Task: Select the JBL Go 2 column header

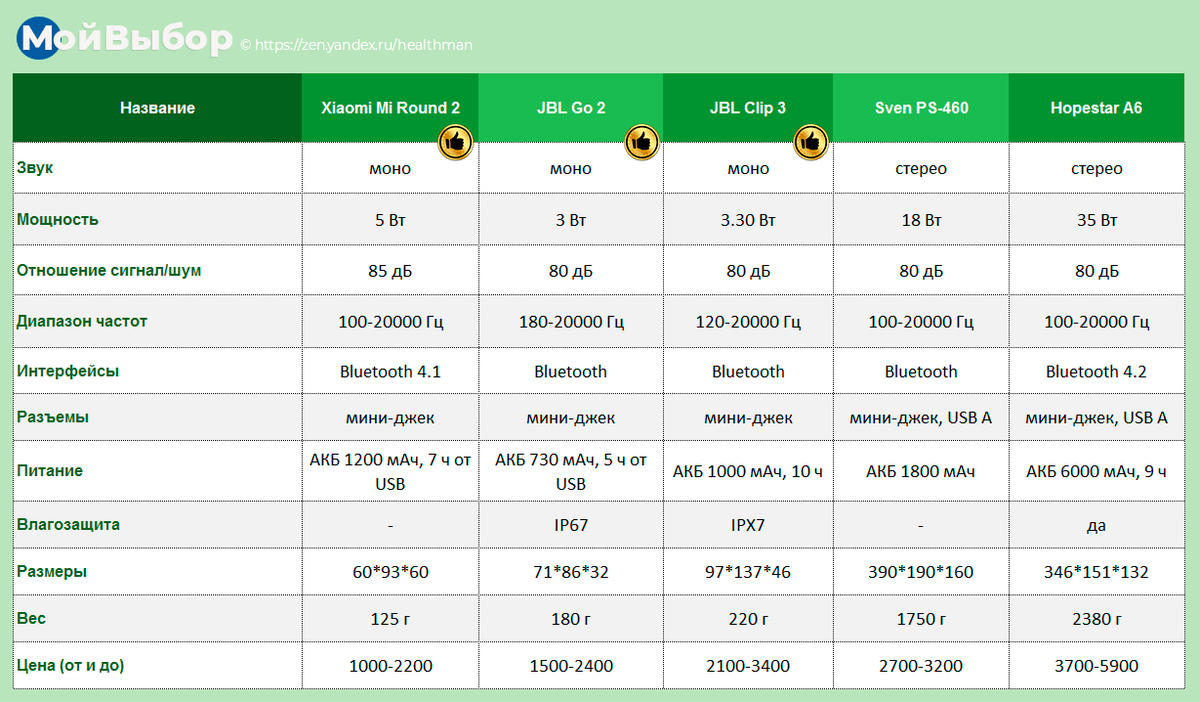Action: 571,108
